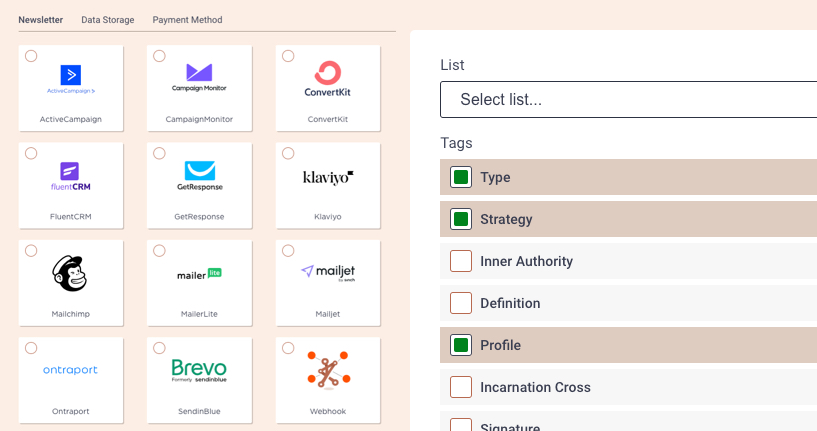
Task: Select the Mailchimp radio button
Action: tap(31, 251)
